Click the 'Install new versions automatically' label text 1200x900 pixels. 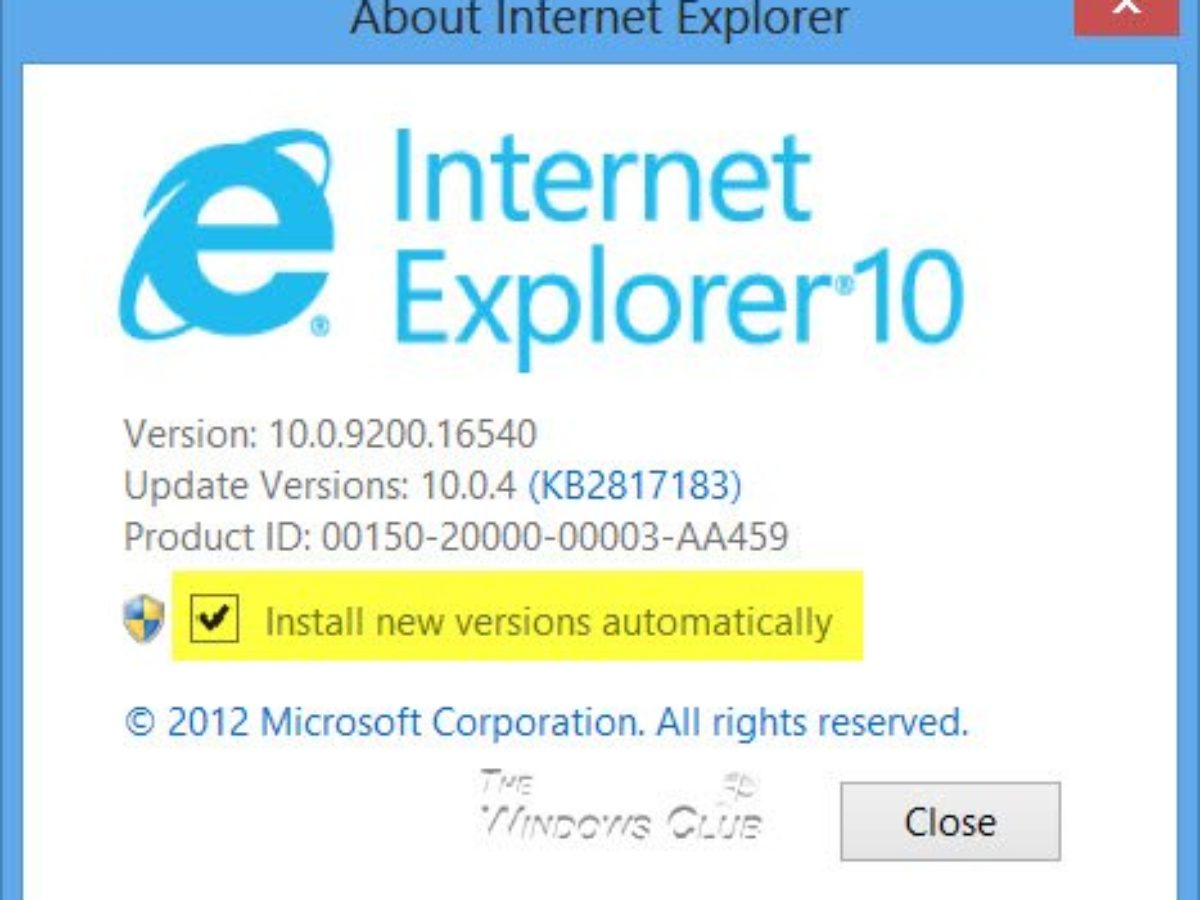coord(548,622)
